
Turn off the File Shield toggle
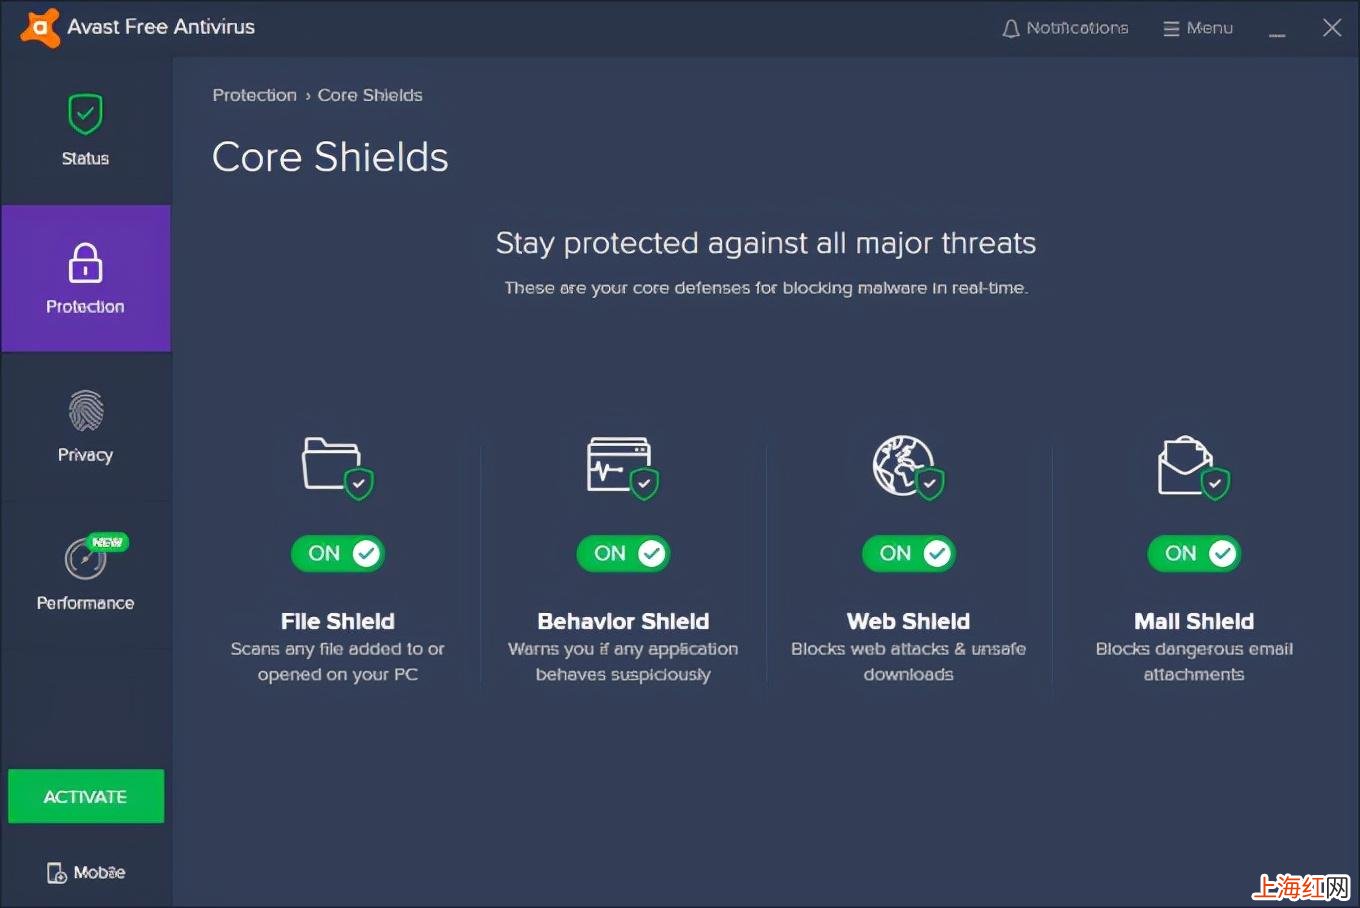click(338, 553)
